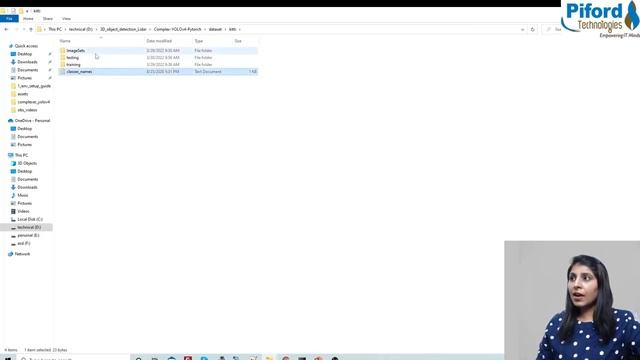This screenshot has height=360, width=640.
Task: Jump to This PC breadcrumb
Action: pos(55,29)
